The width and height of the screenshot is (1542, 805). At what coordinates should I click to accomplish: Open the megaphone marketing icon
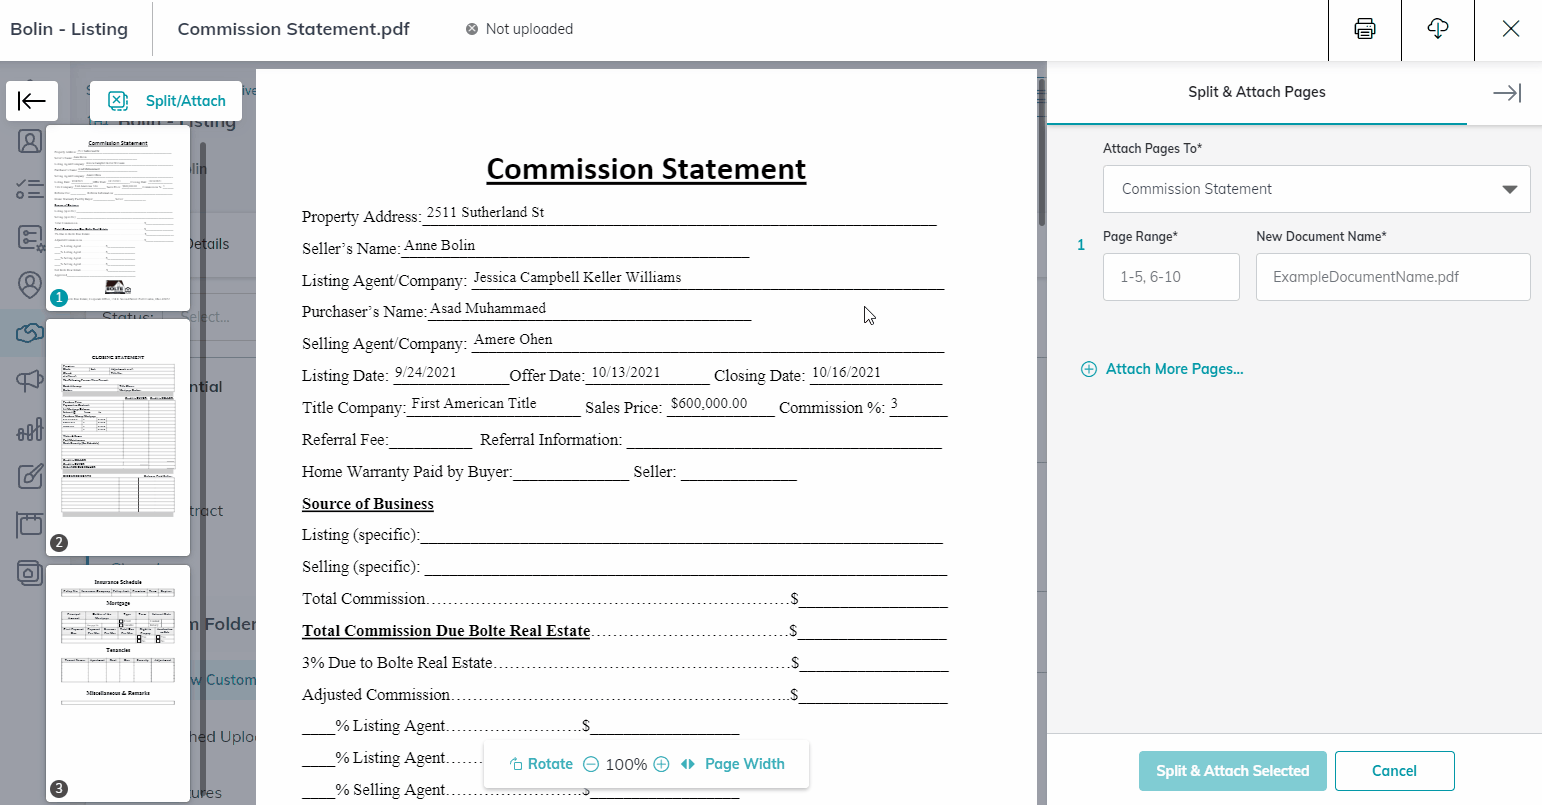[30, 381]
